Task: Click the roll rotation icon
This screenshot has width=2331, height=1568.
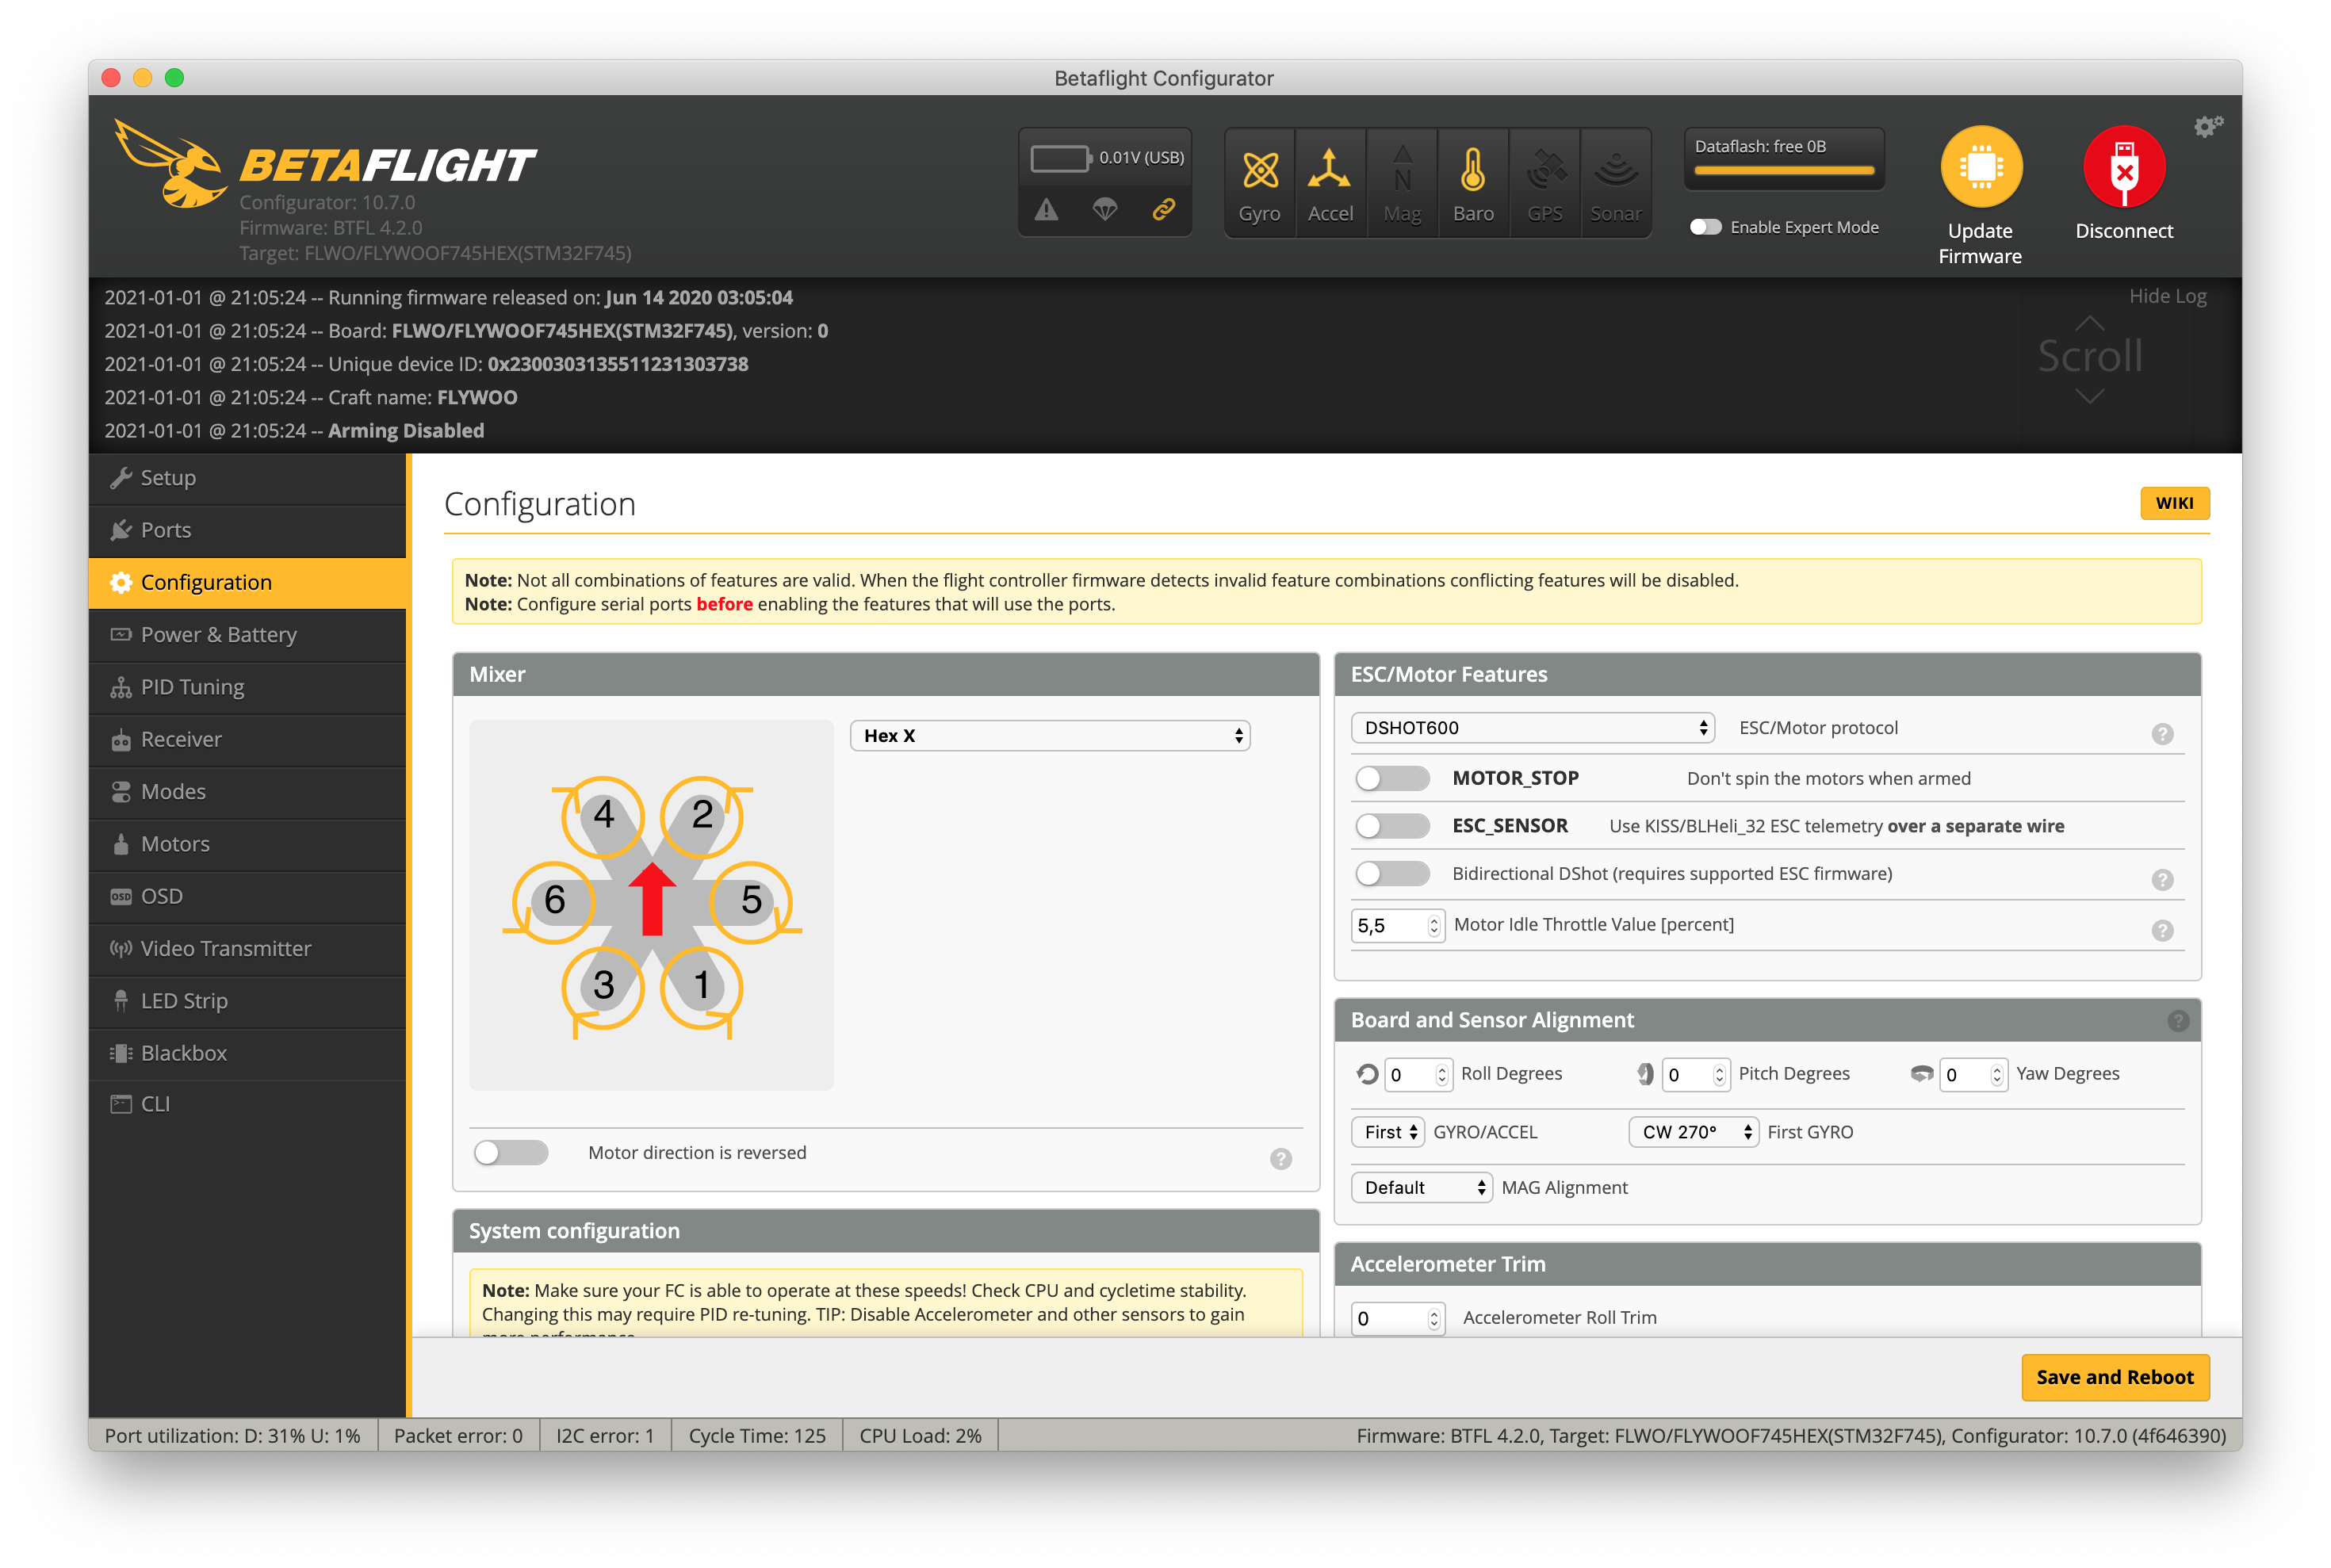Action: 1367,1074
